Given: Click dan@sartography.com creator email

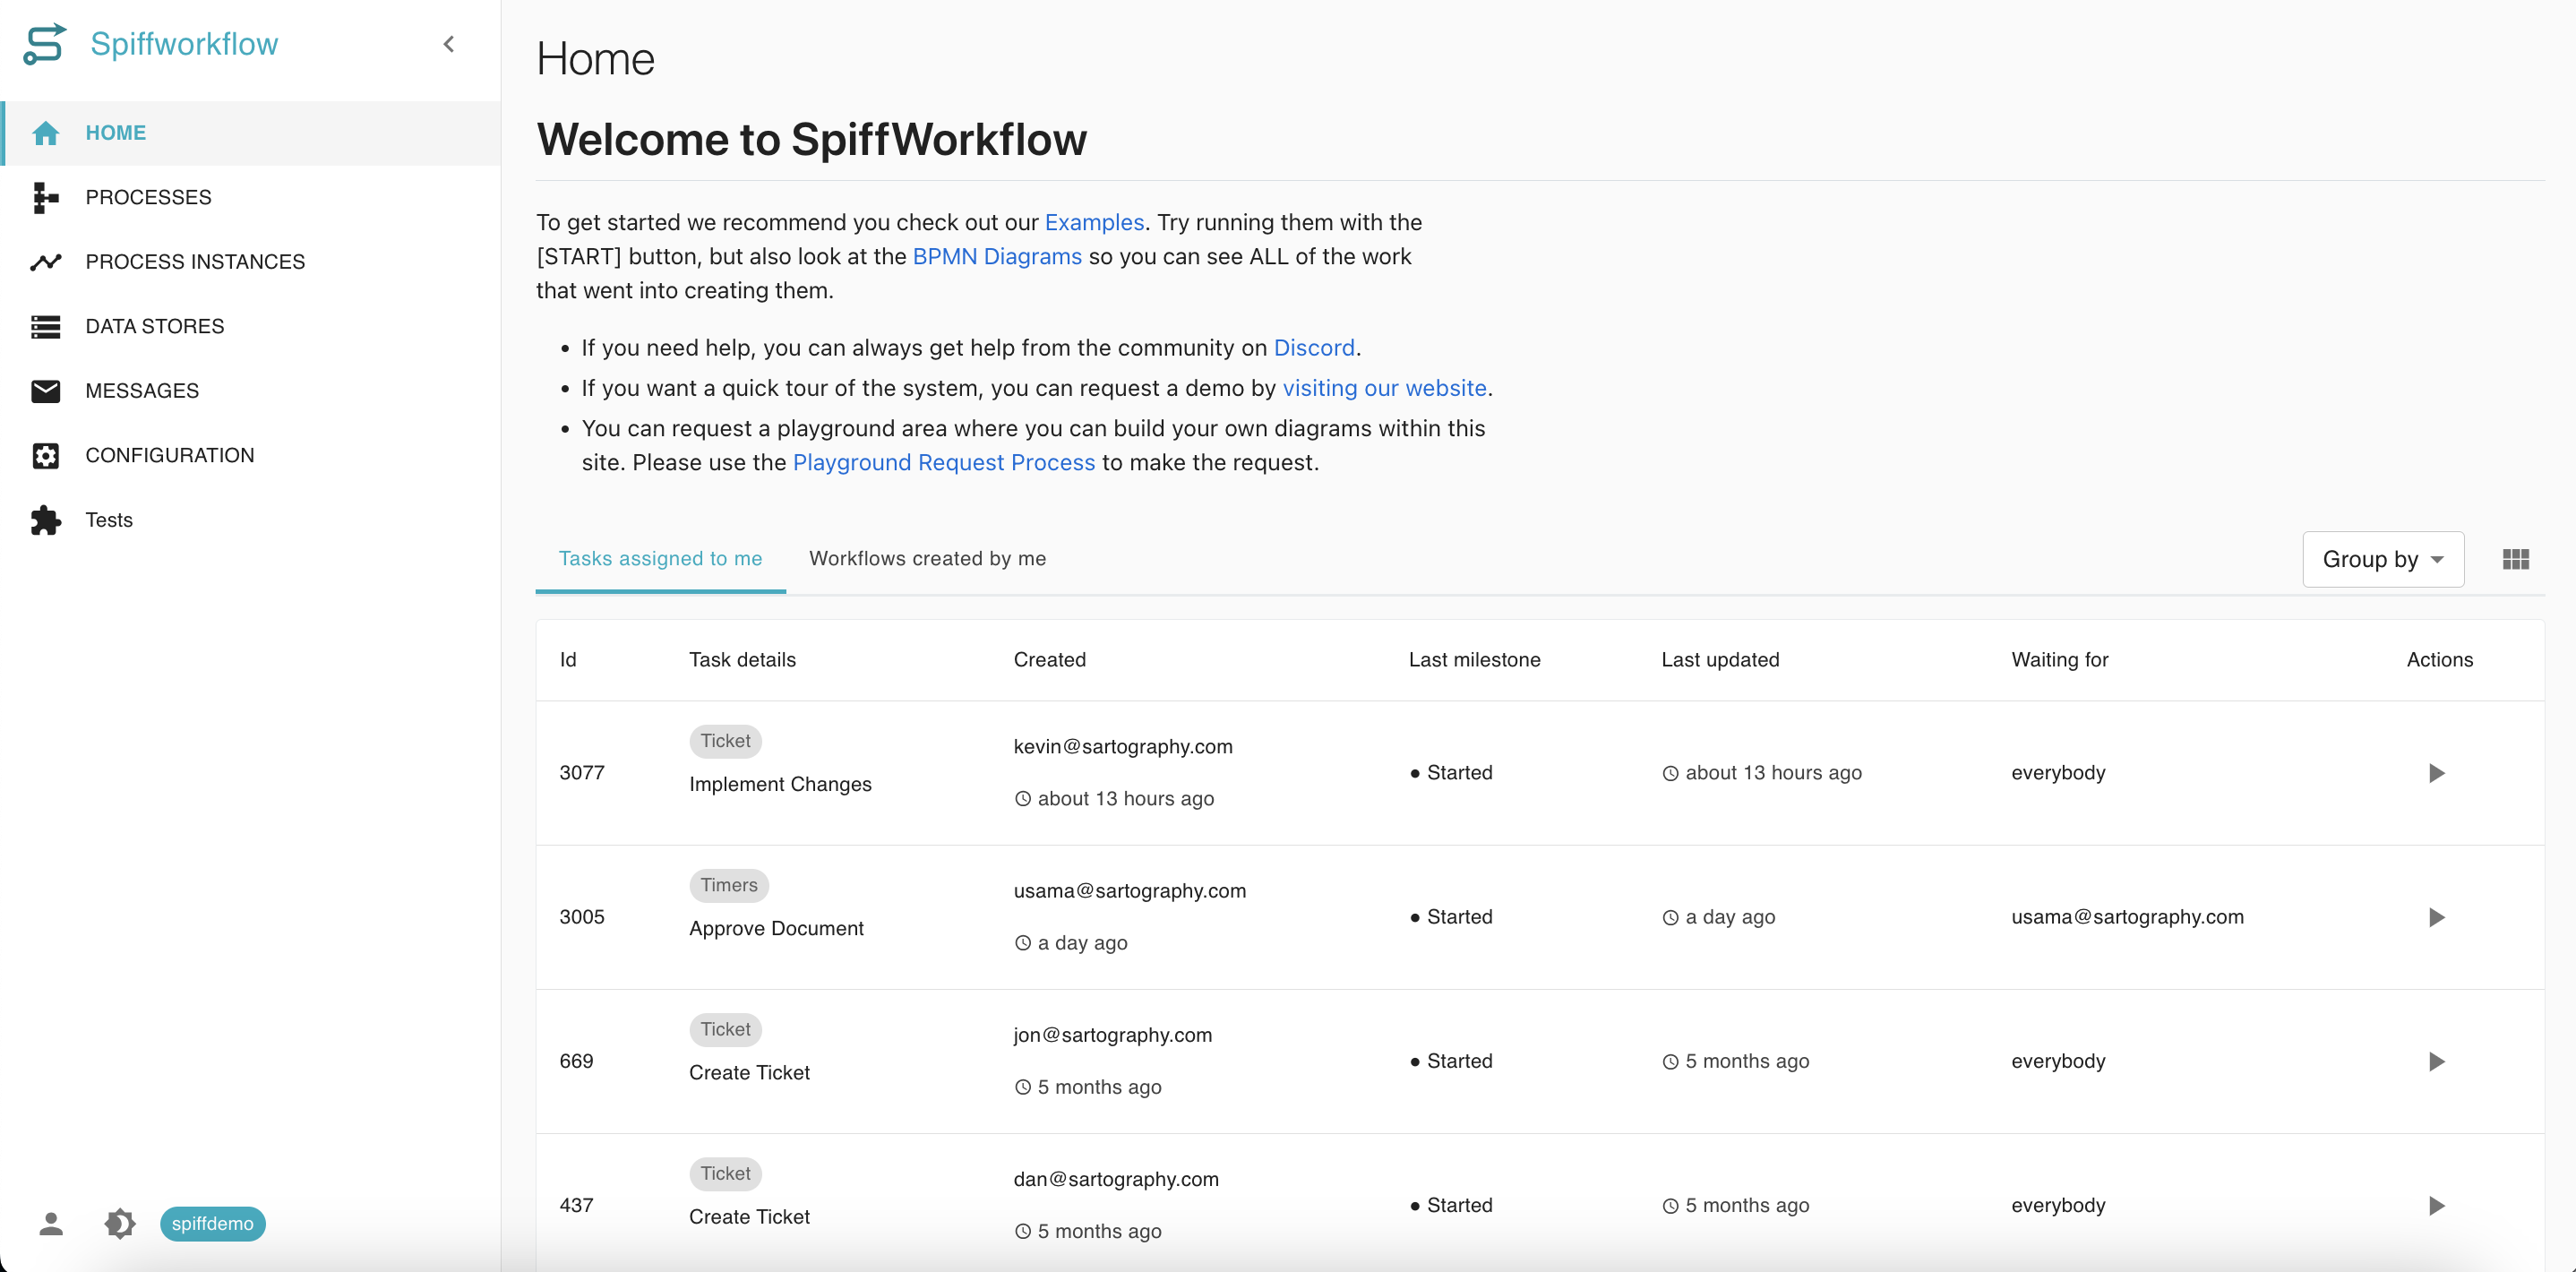Looking at the screenshot, I should [1116, 1179].
